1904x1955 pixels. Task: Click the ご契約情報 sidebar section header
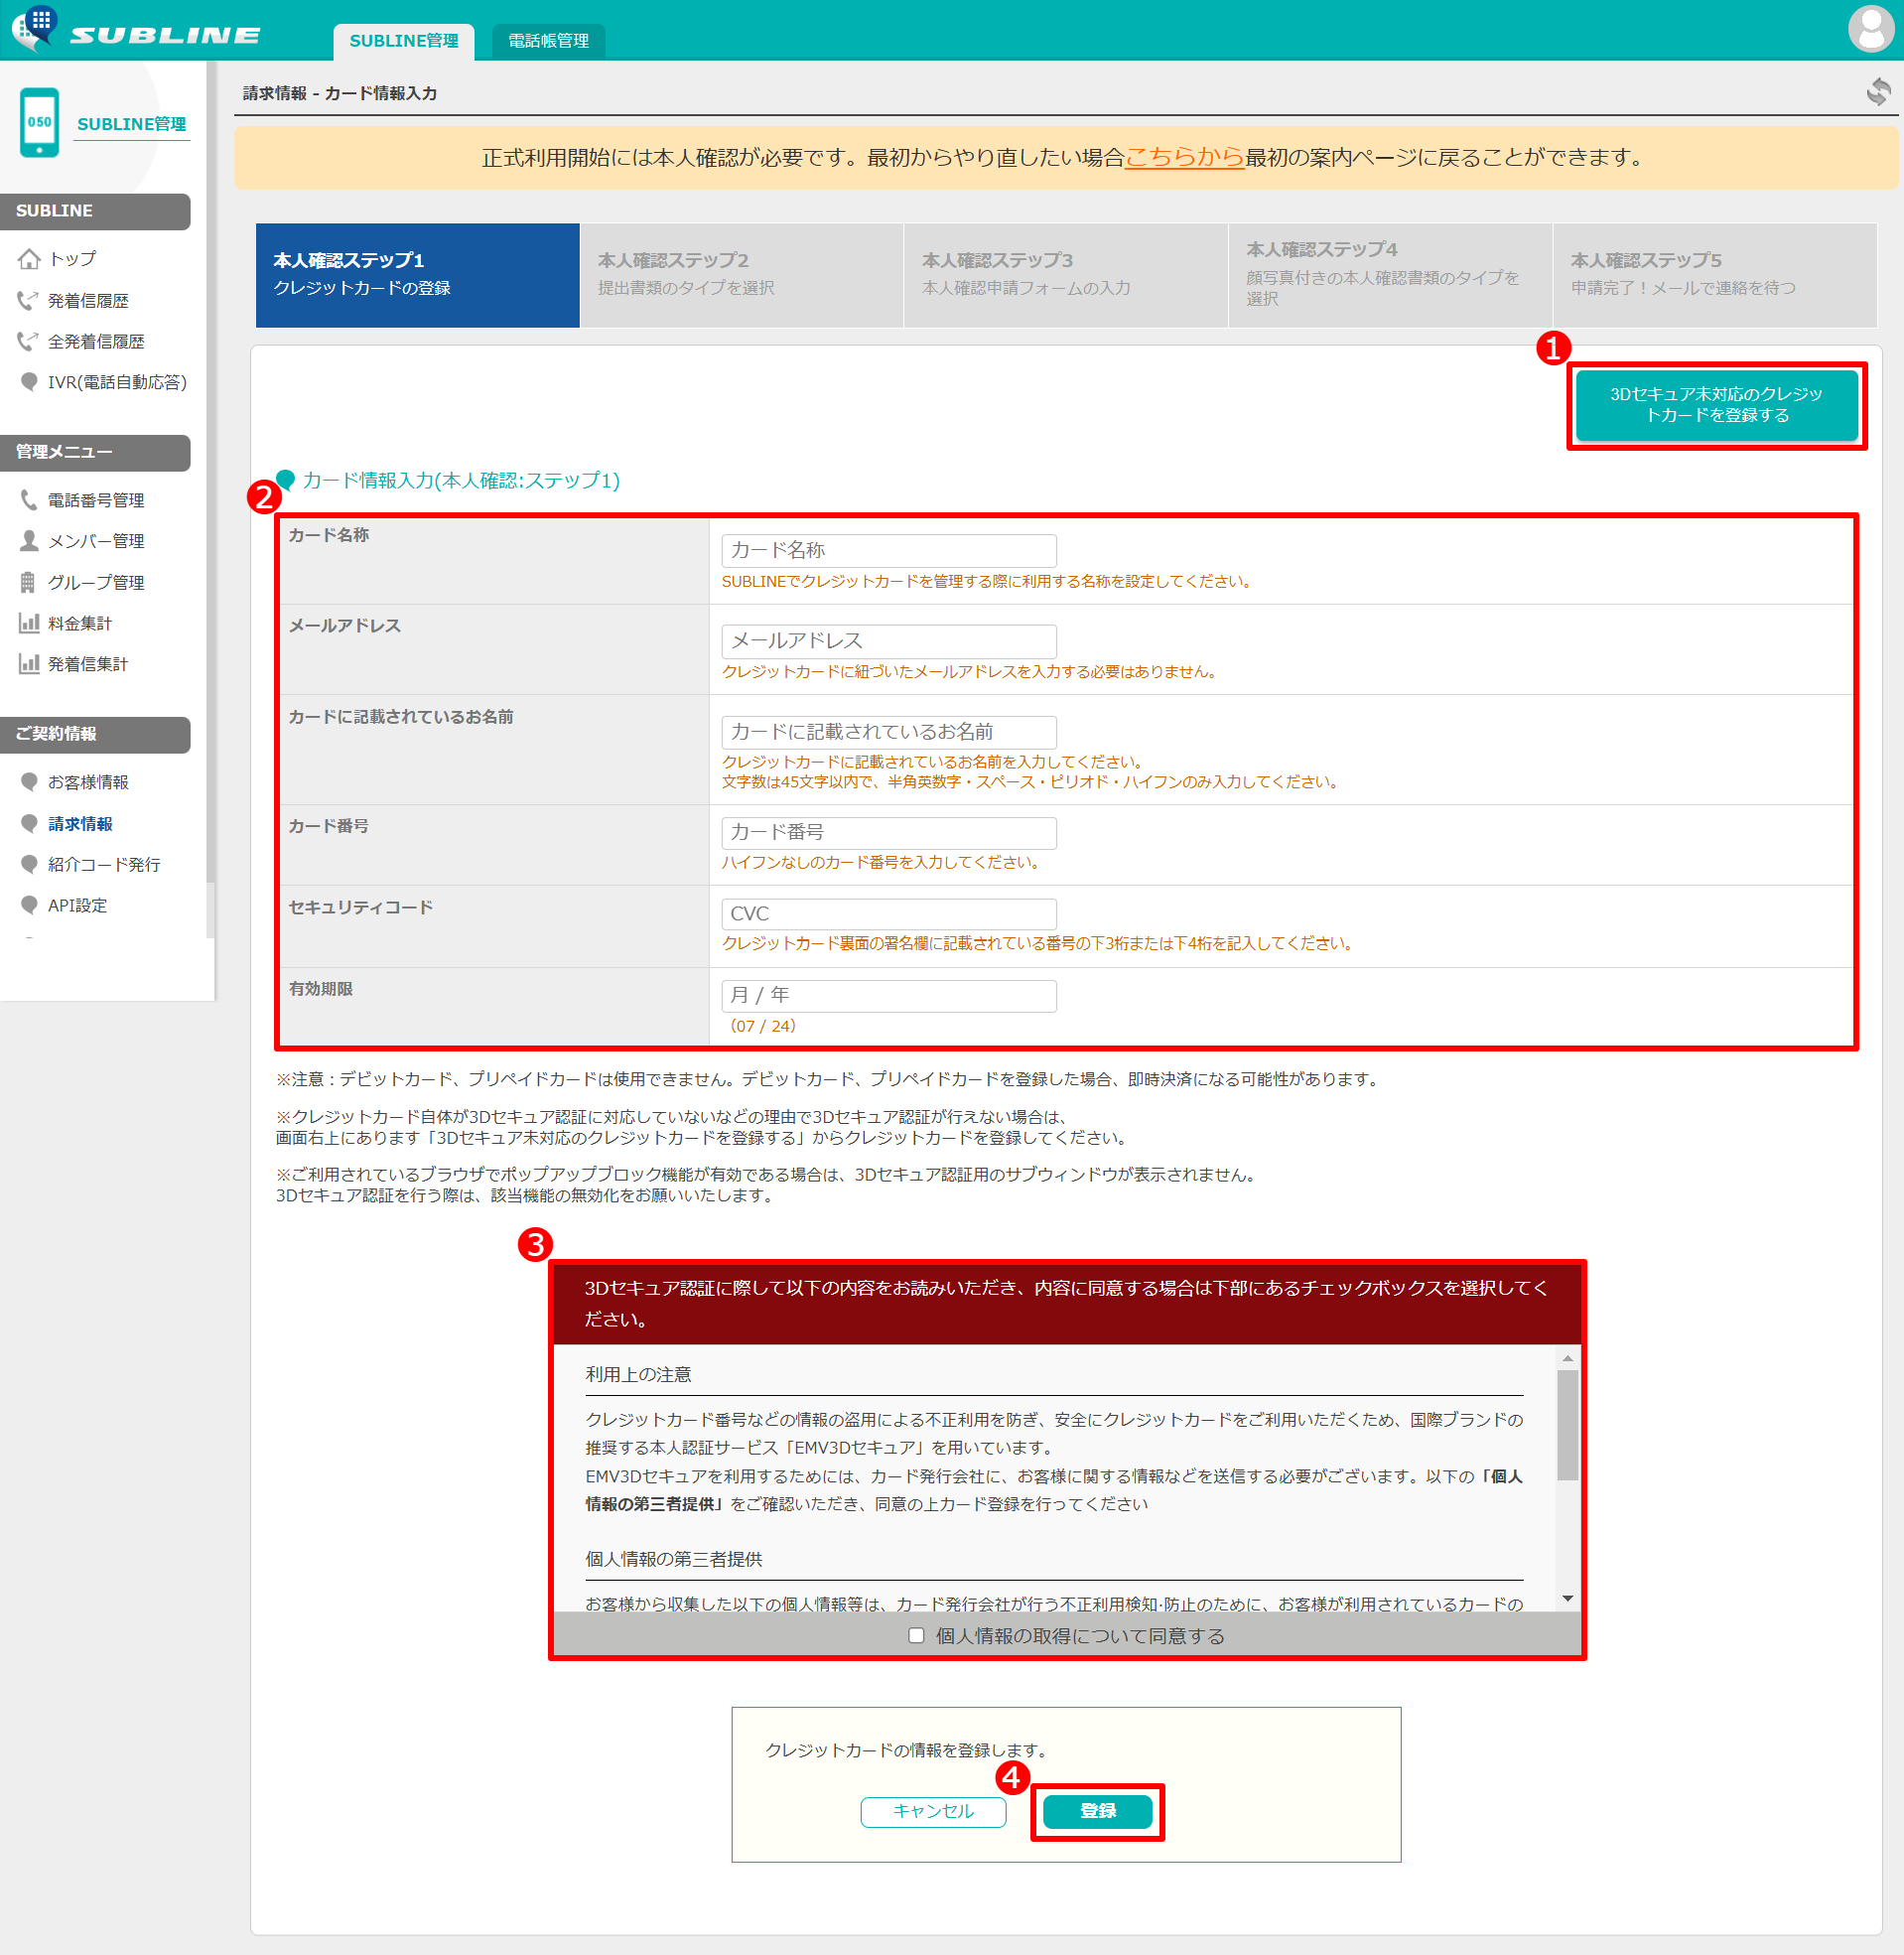[95, 734]
